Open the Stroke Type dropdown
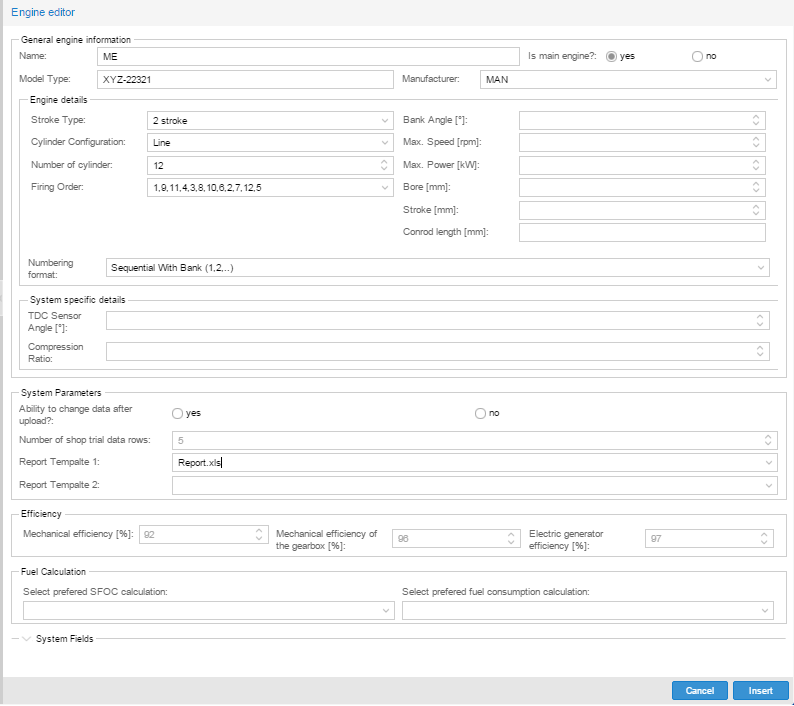Screen dimensions: 794x706 click(270, 121)
